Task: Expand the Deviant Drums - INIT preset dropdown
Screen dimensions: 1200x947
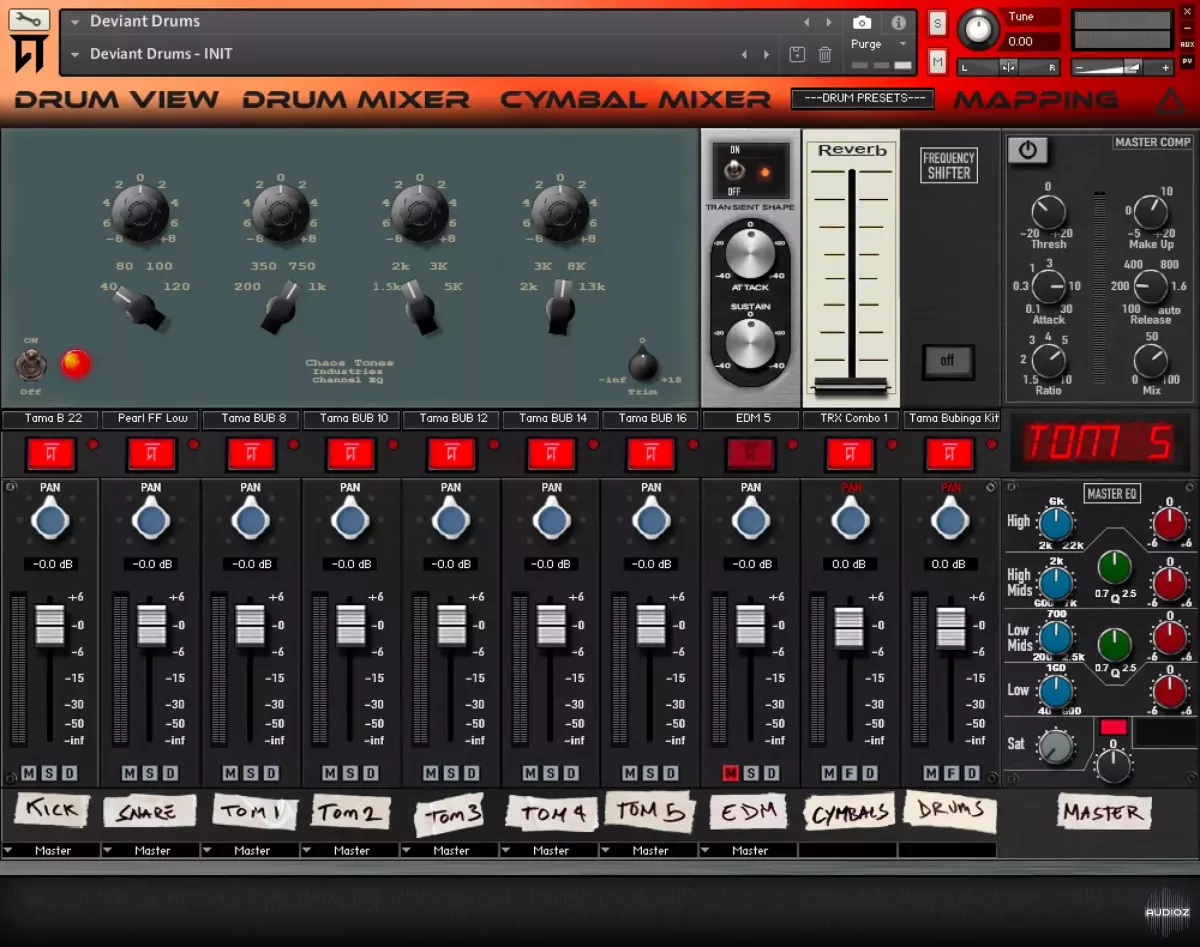Action: (x=75, y=55)
